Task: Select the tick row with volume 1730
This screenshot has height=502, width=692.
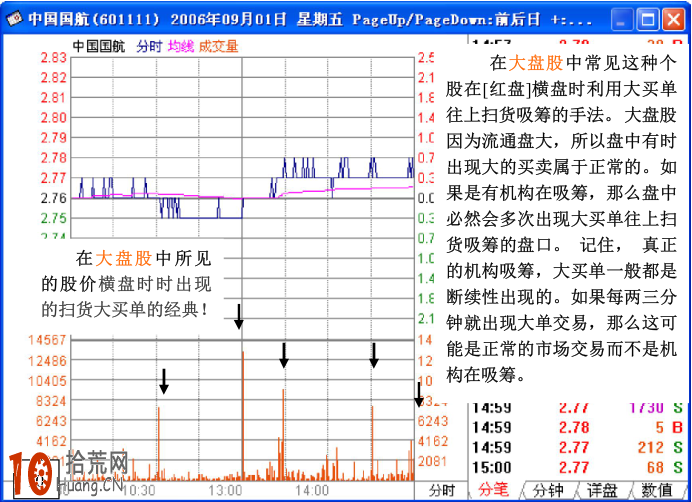Action: pos(577,408)
